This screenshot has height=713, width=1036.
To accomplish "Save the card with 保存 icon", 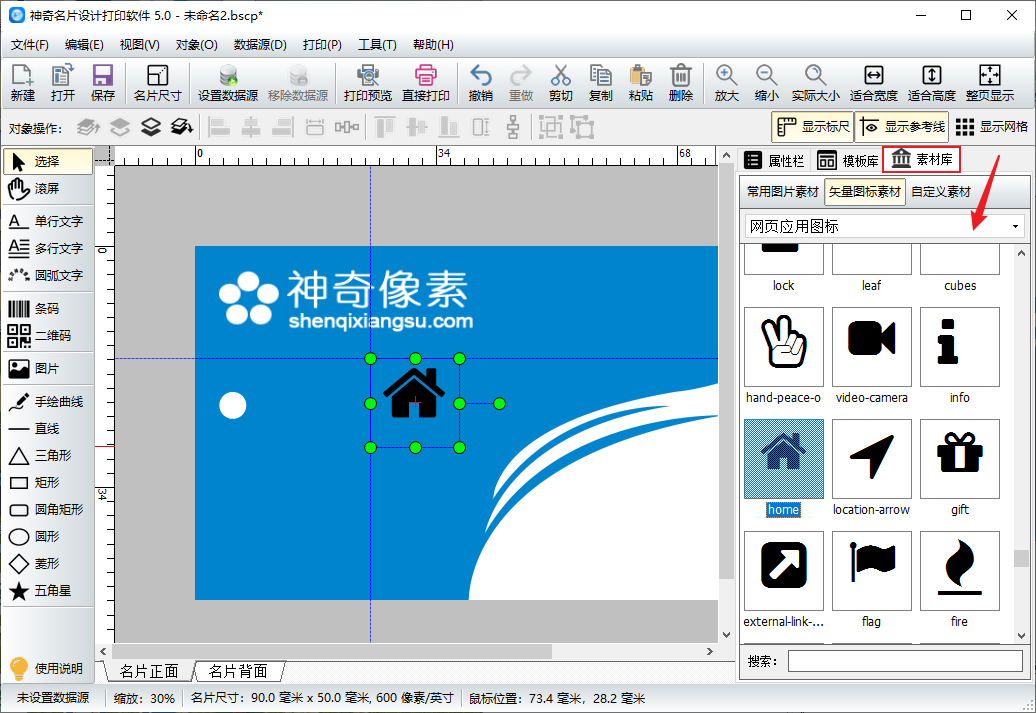I will coord(103,83).
